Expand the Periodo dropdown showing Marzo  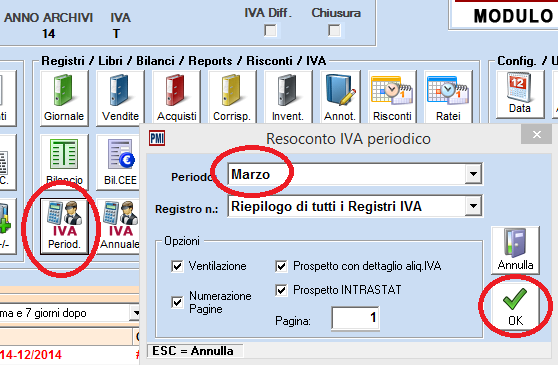coord(473,174)
